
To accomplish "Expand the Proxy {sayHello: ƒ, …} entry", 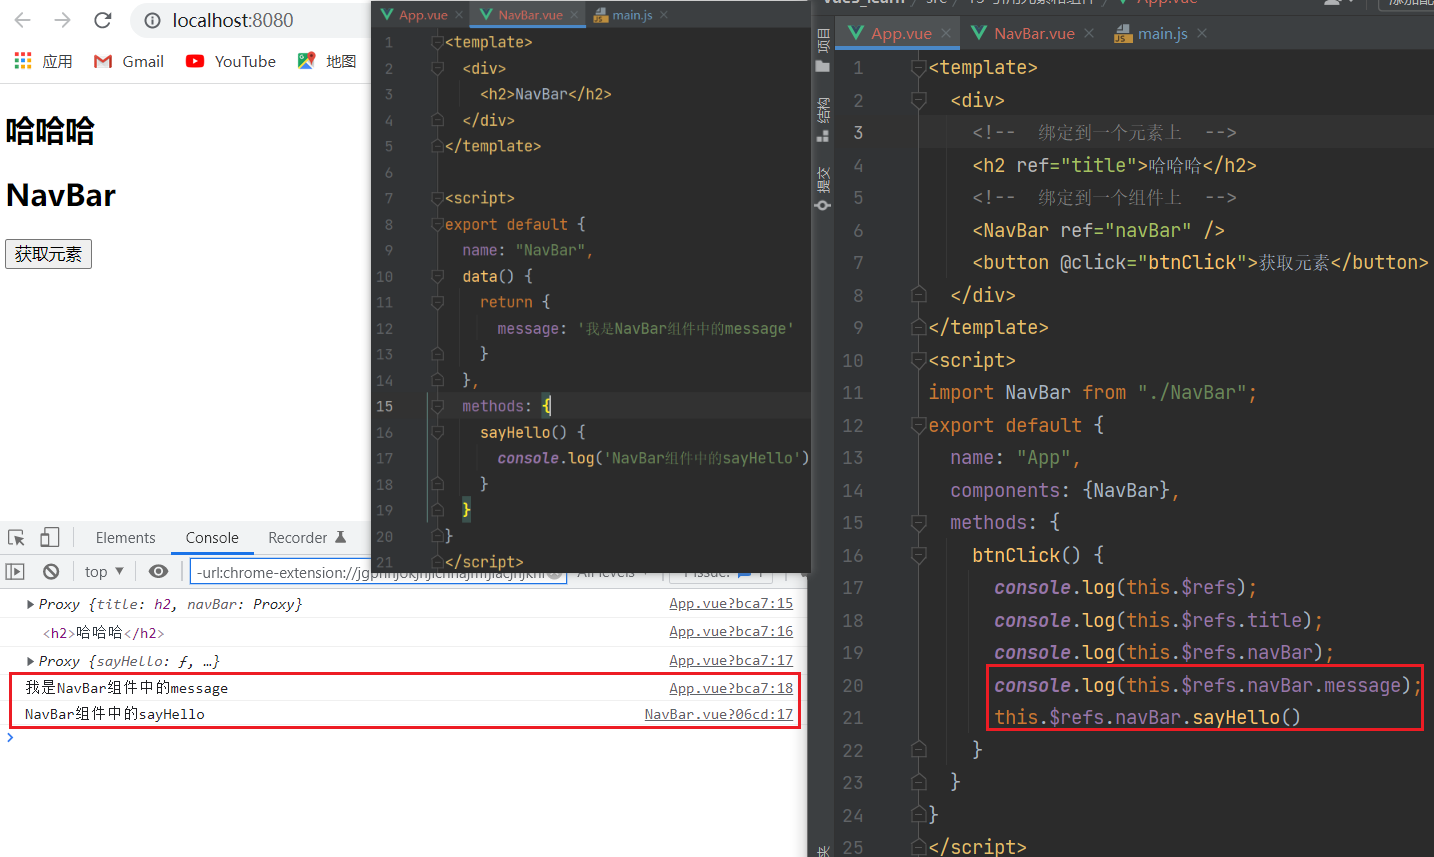I will [31, 661].
